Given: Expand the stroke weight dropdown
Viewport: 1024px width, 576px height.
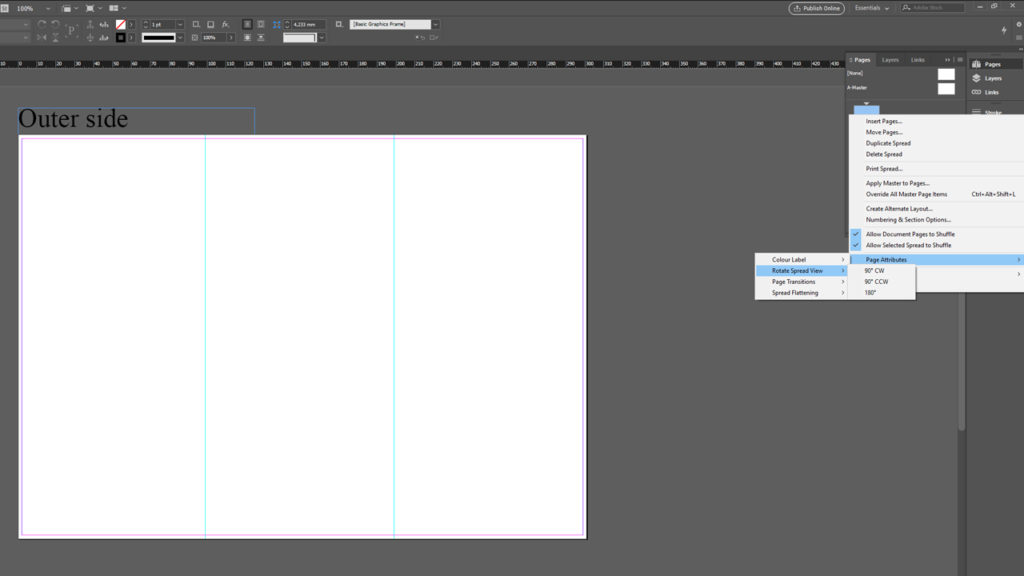Looking at the screenshot, I should coord(181,25).
